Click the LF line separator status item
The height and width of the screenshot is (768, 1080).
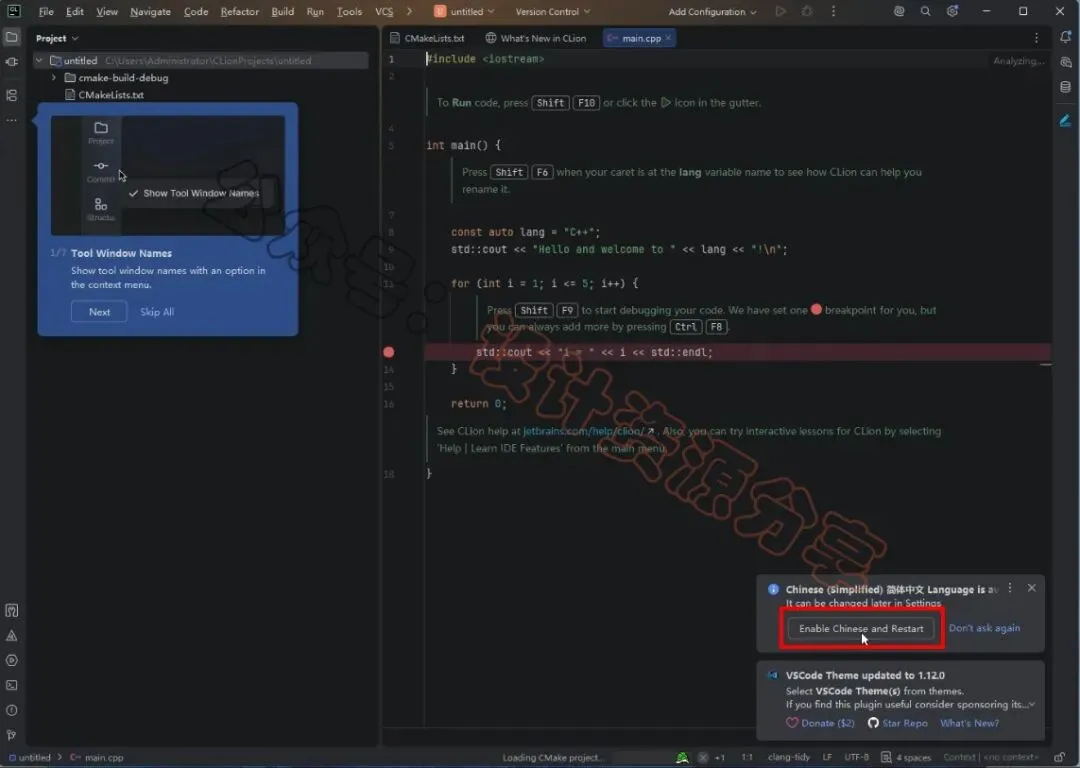[827, 758]
